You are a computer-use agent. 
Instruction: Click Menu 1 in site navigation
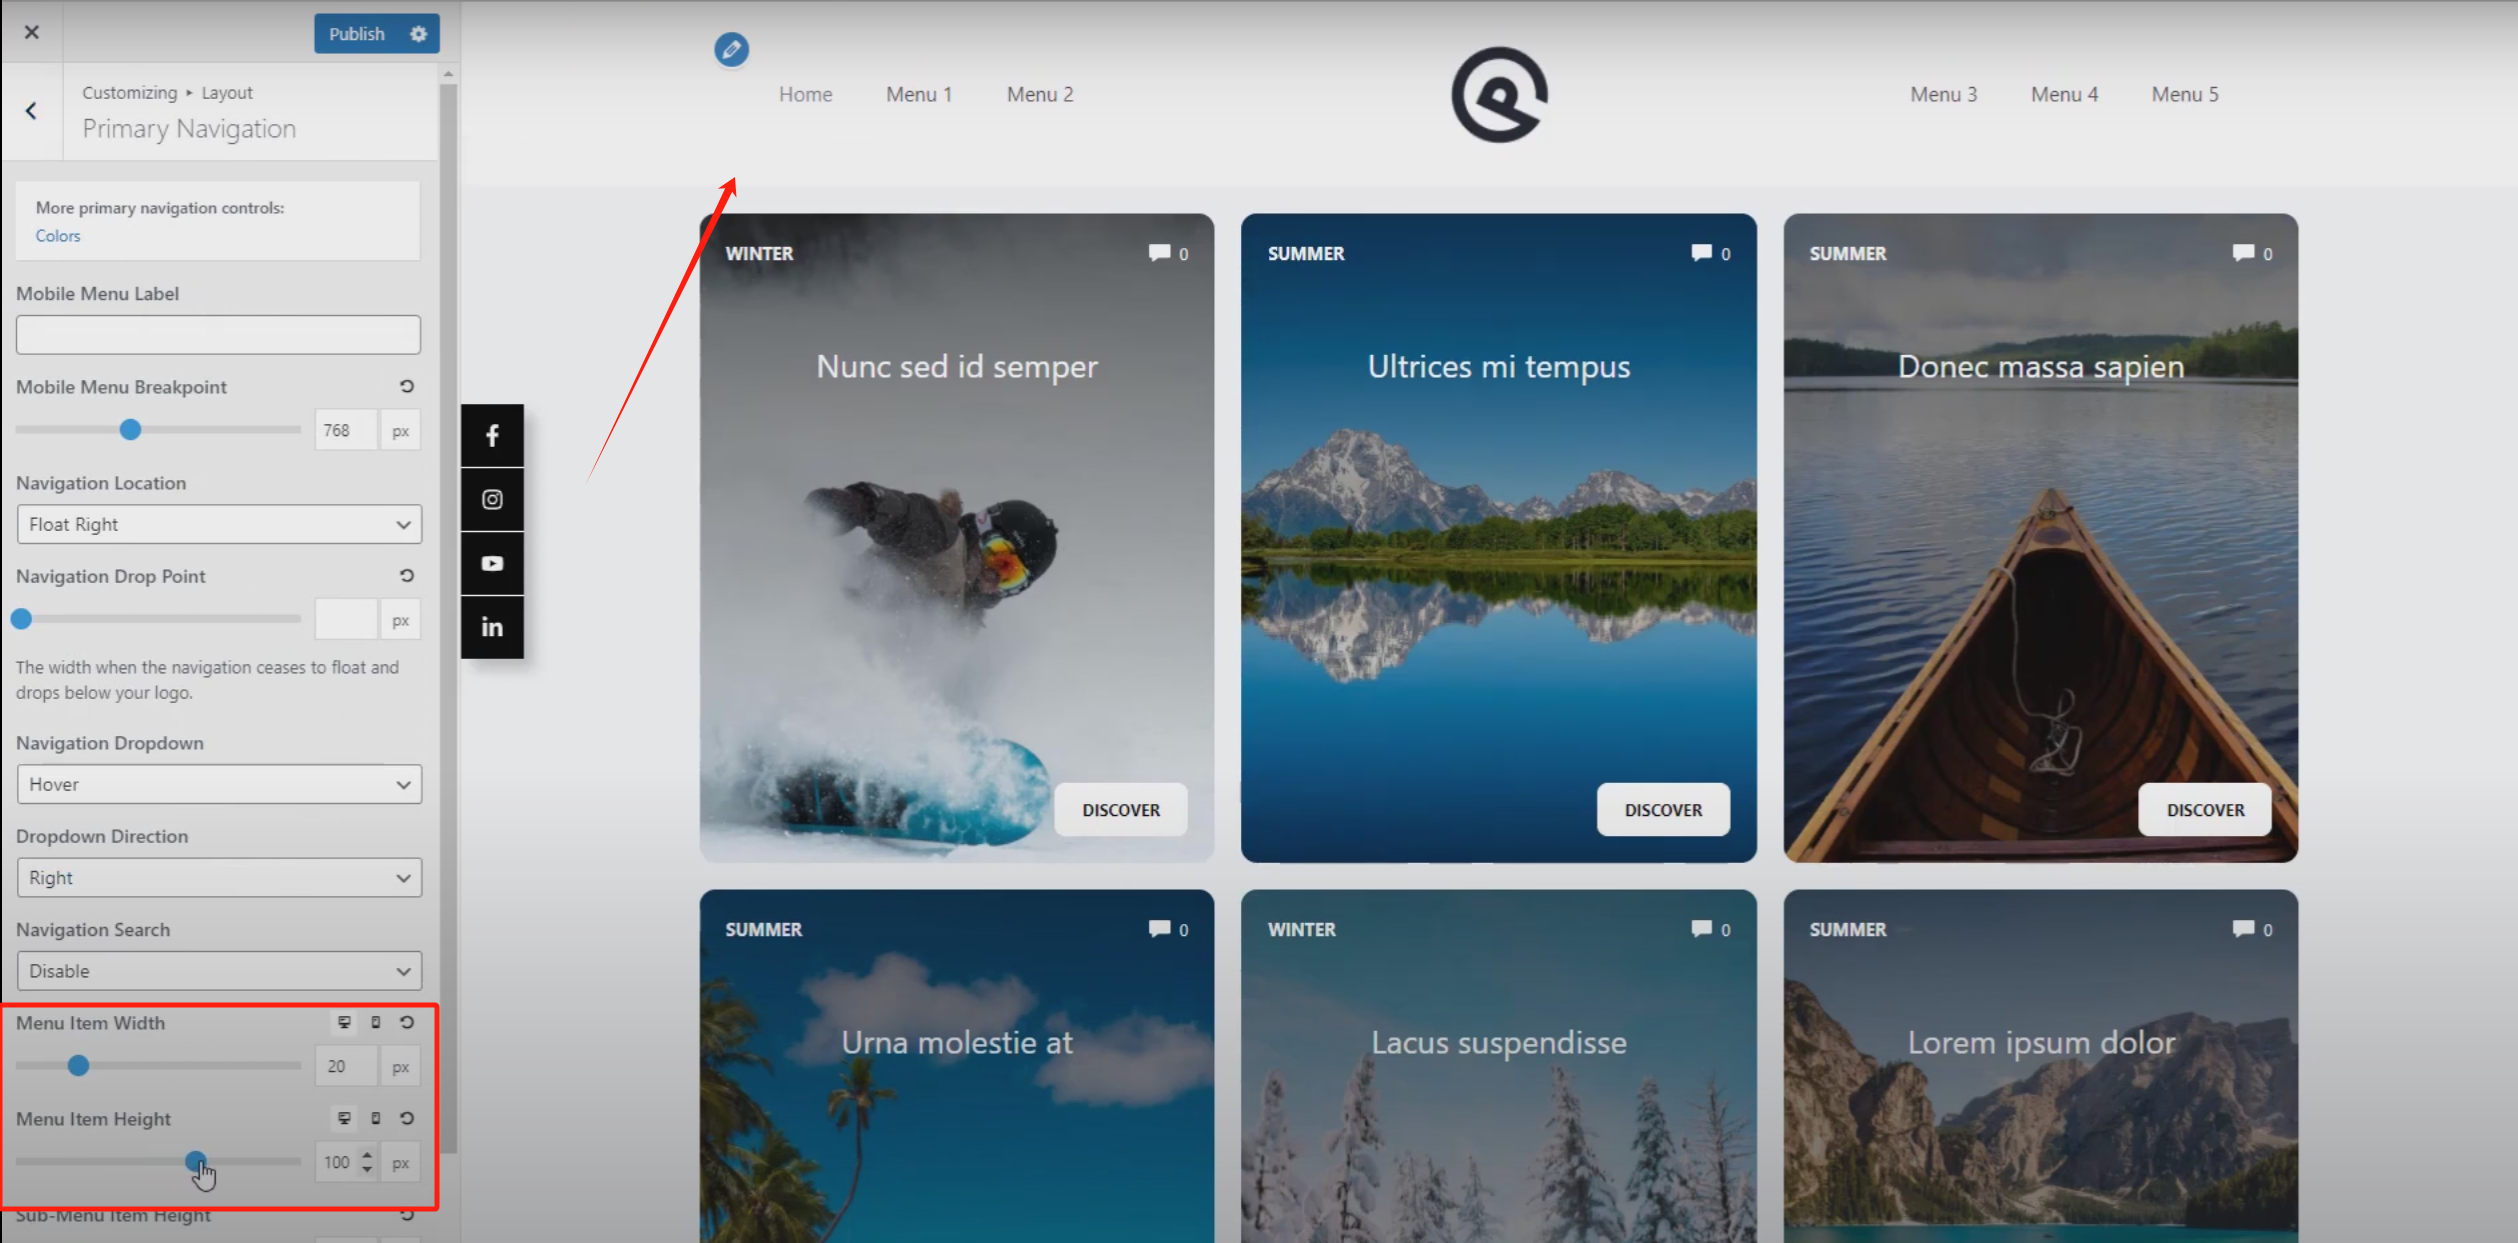[x=918, y=94]
